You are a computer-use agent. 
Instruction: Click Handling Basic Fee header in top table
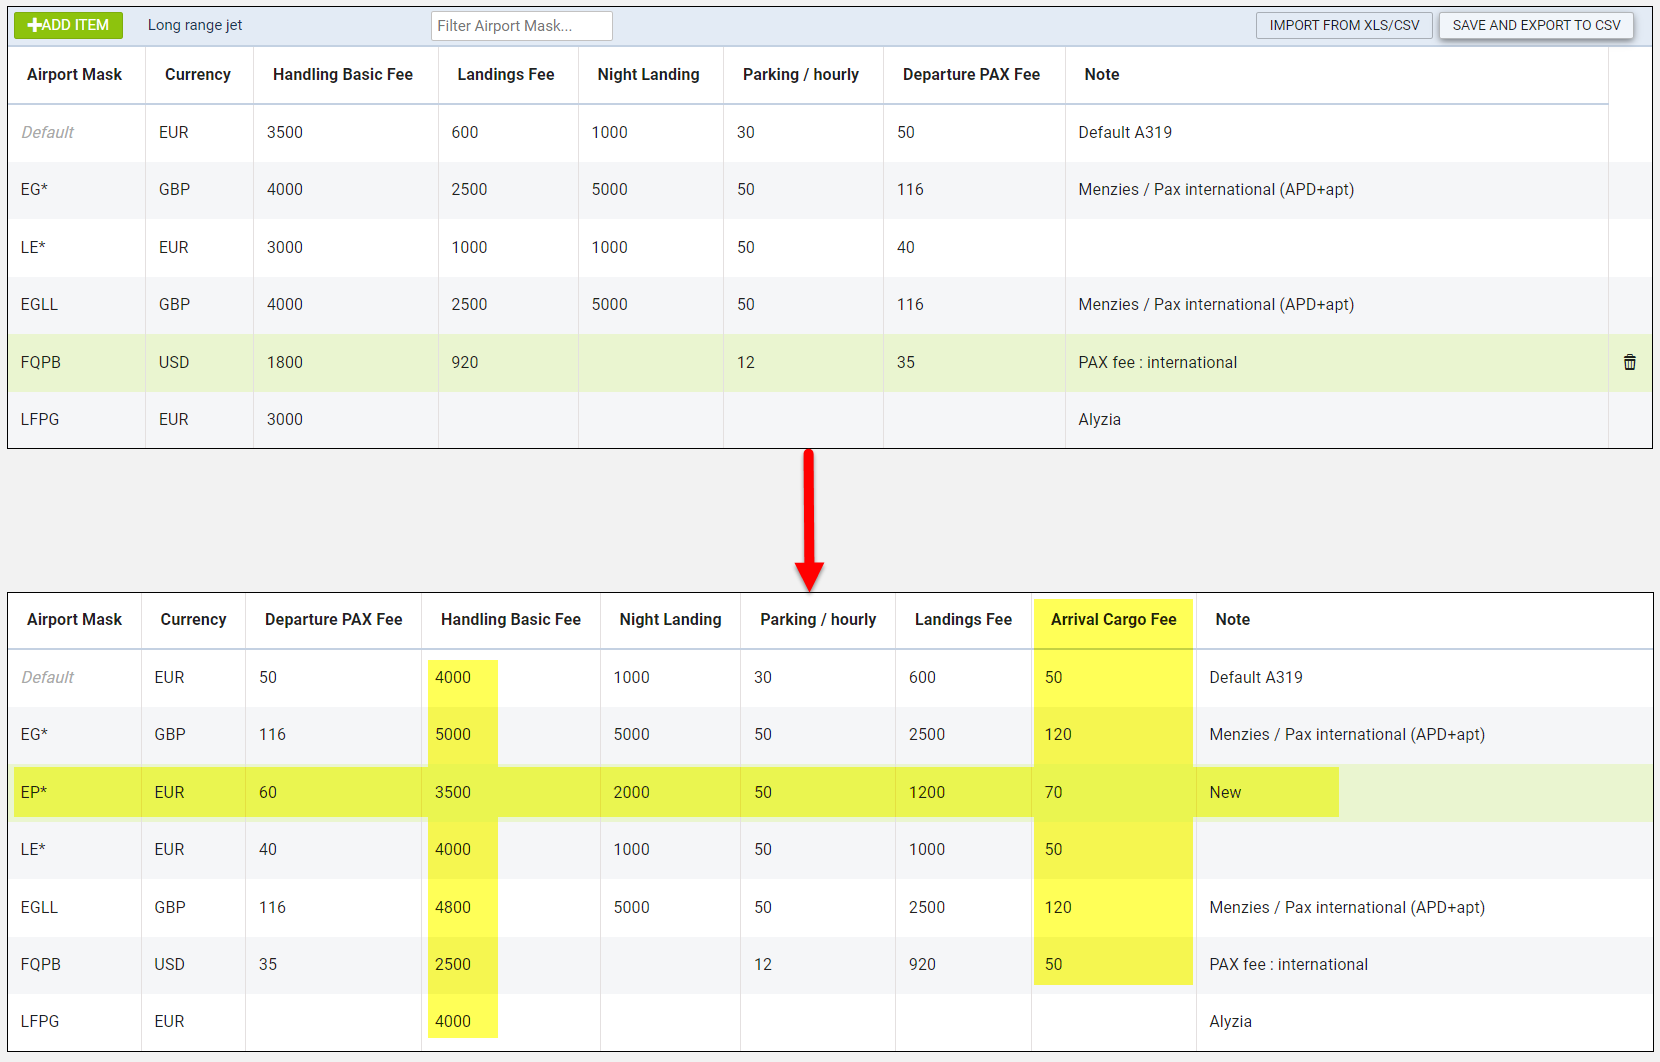pos(343,74)
